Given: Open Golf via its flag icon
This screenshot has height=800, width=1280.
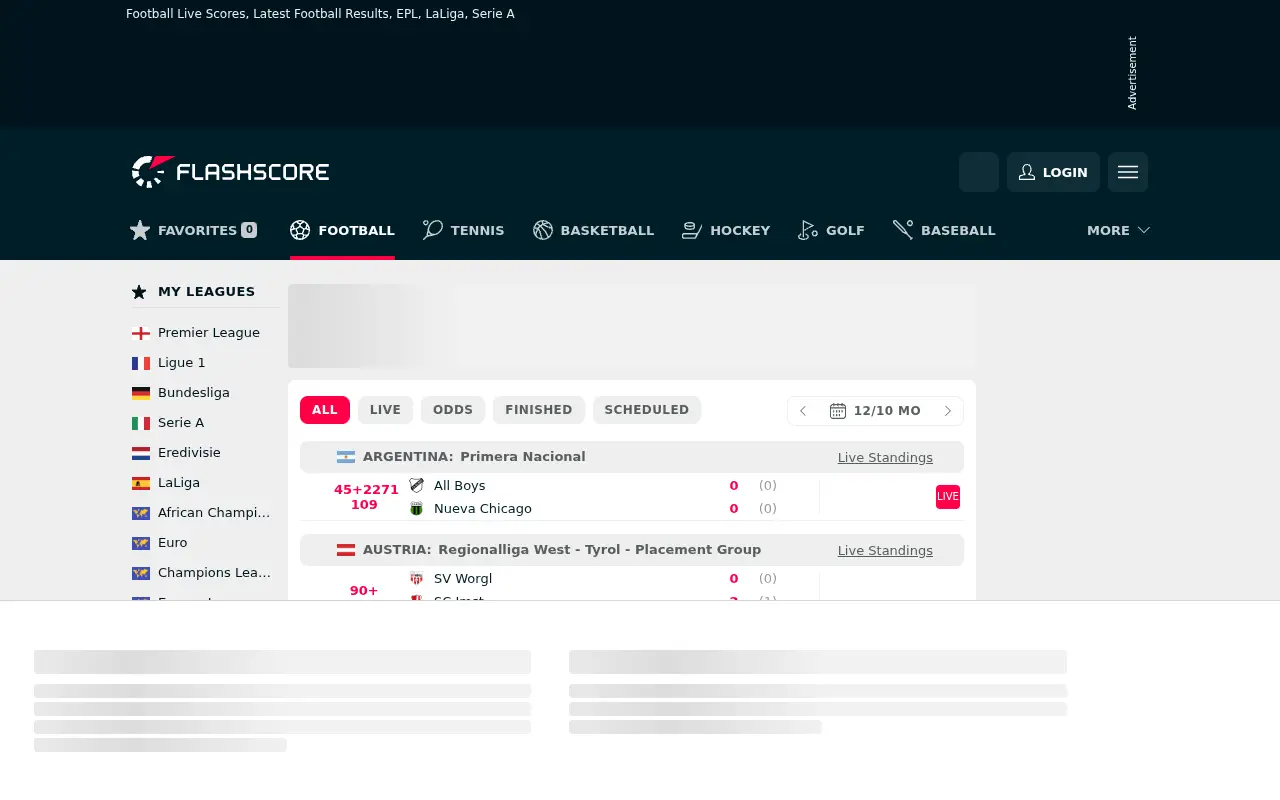Looking at the screenshot, I should click(x=808, y=230).
